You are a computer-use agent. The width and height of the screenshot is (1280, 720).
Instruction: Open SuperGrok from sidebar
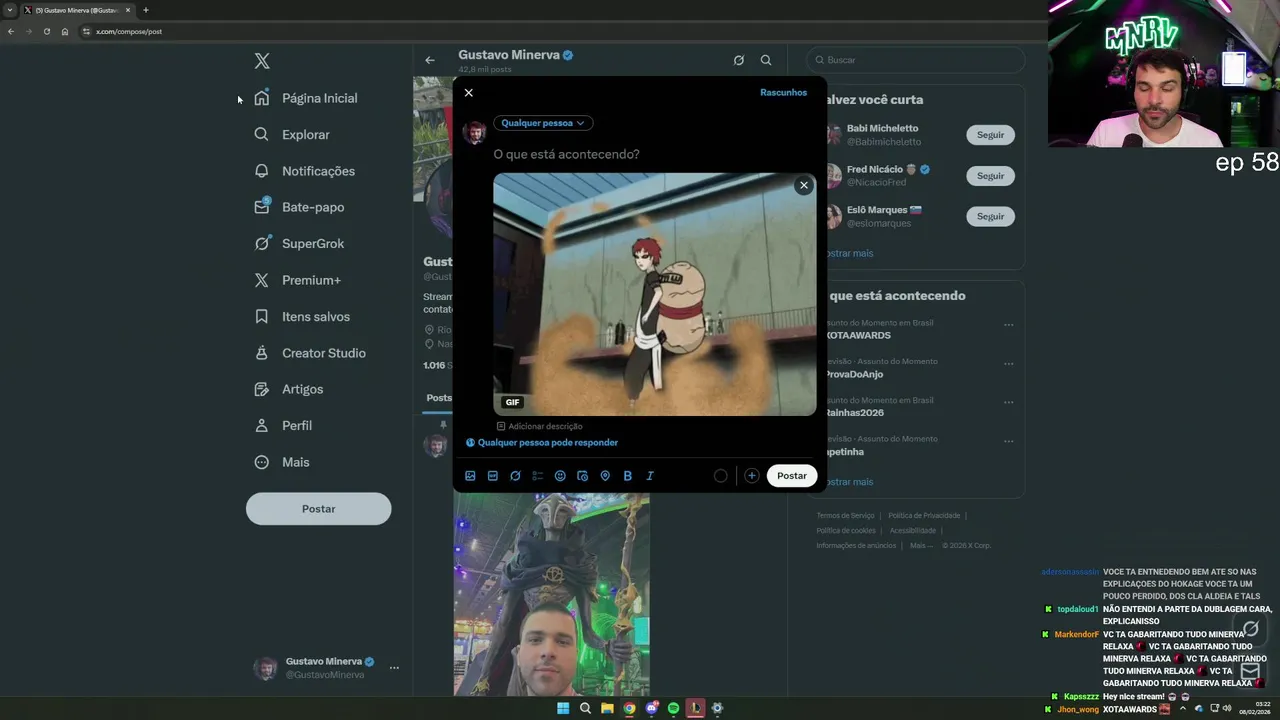pos(299,244)
